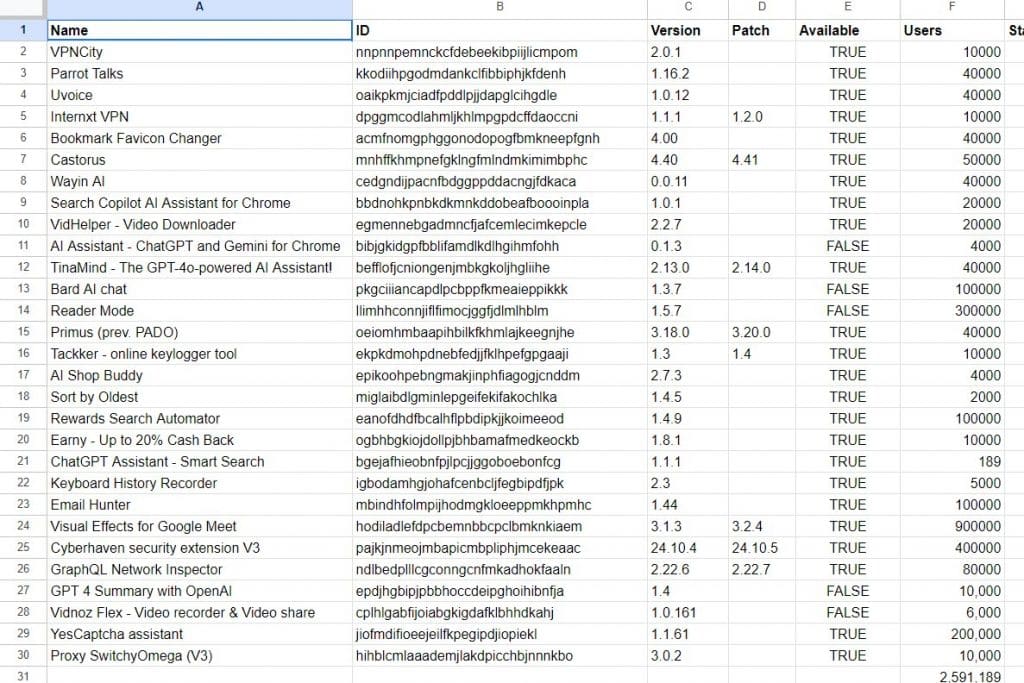Viewport: 1024px width, 683px height.
Task: Select column C header
Action: (688, 7)
